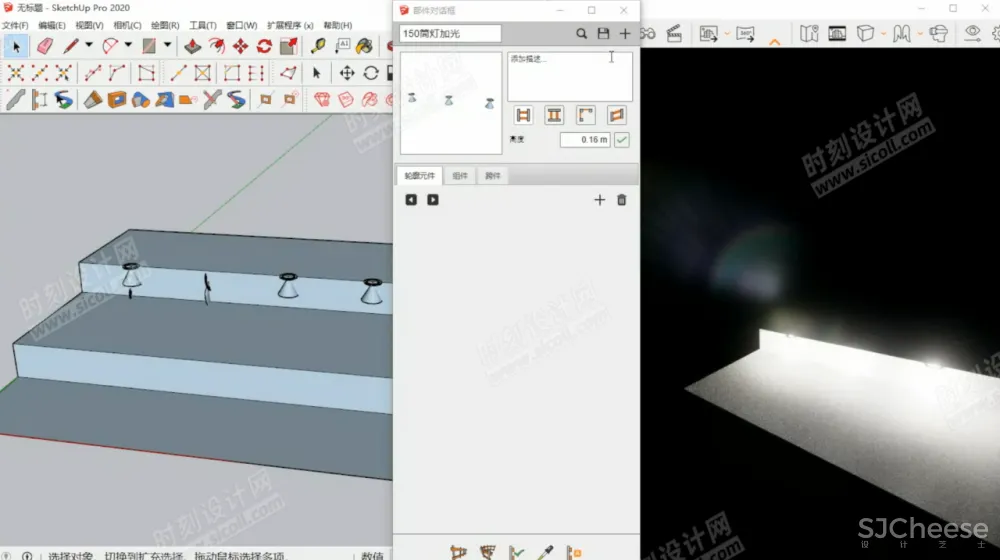Select the Push/Pull tool

click(x=193, y=46)
